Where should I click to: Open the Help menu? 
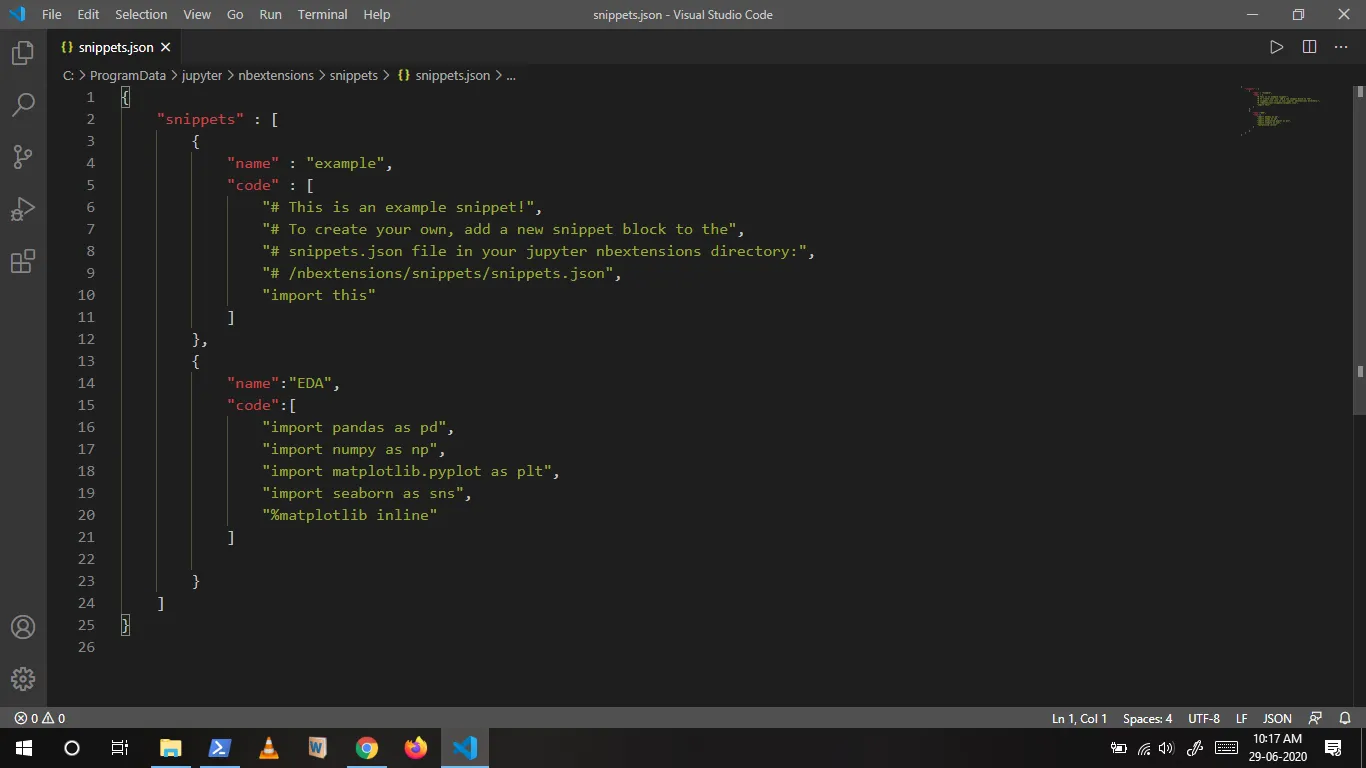click(377, 14)
